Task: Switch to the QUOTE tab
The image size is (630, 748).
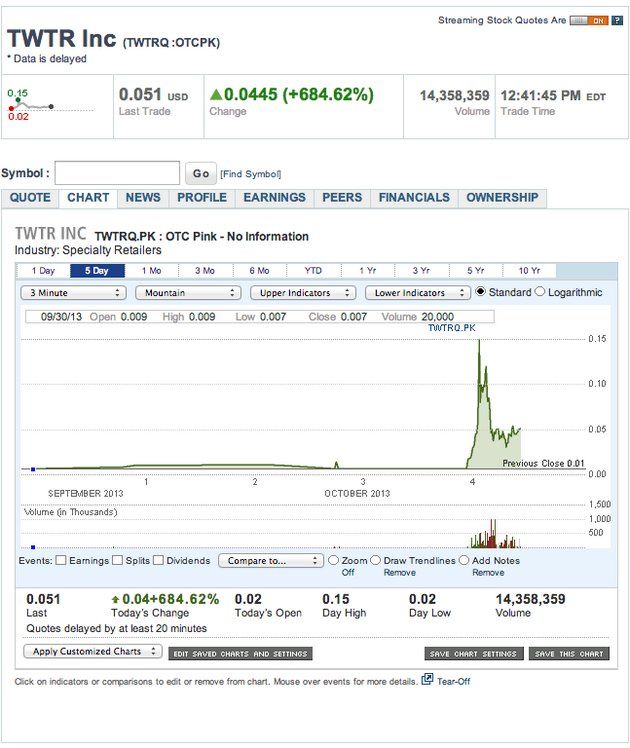Action: (30, 197)
